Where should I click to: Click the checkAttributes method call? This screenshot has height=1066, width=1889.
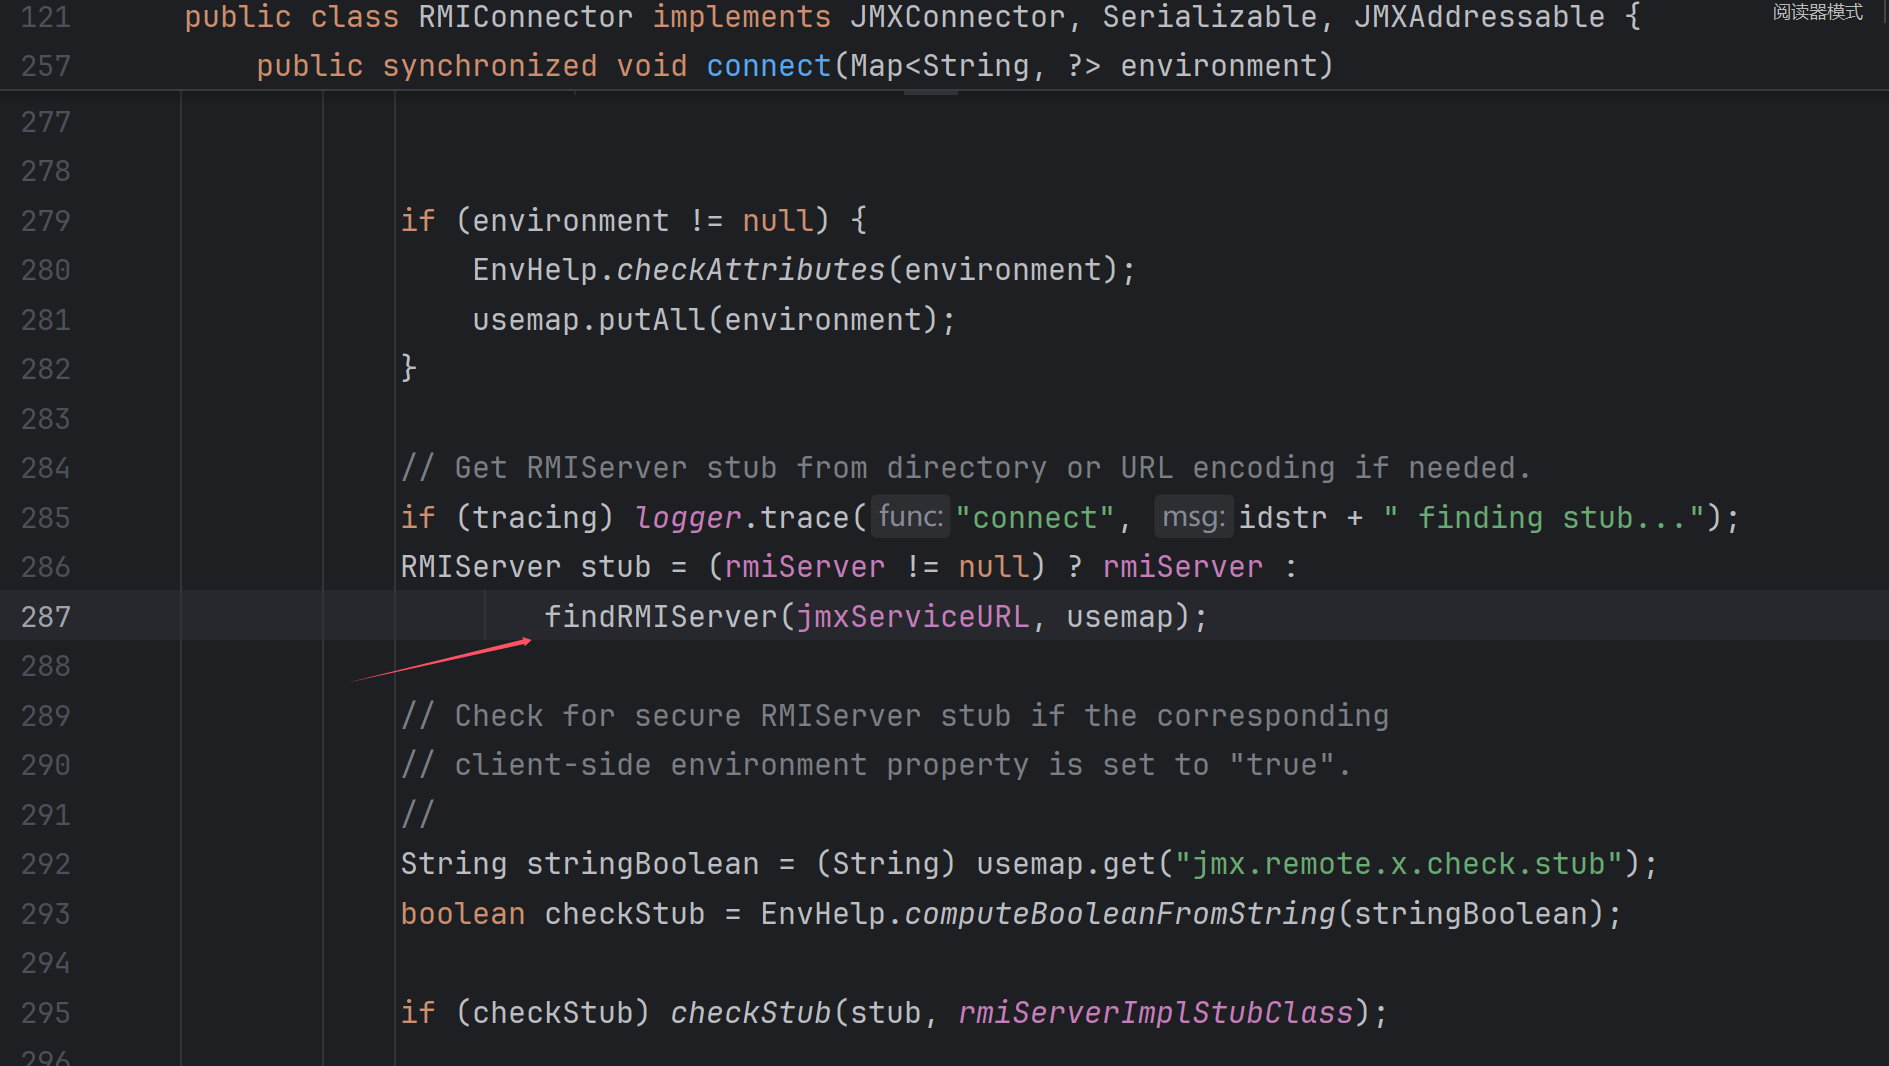[750, 270]
